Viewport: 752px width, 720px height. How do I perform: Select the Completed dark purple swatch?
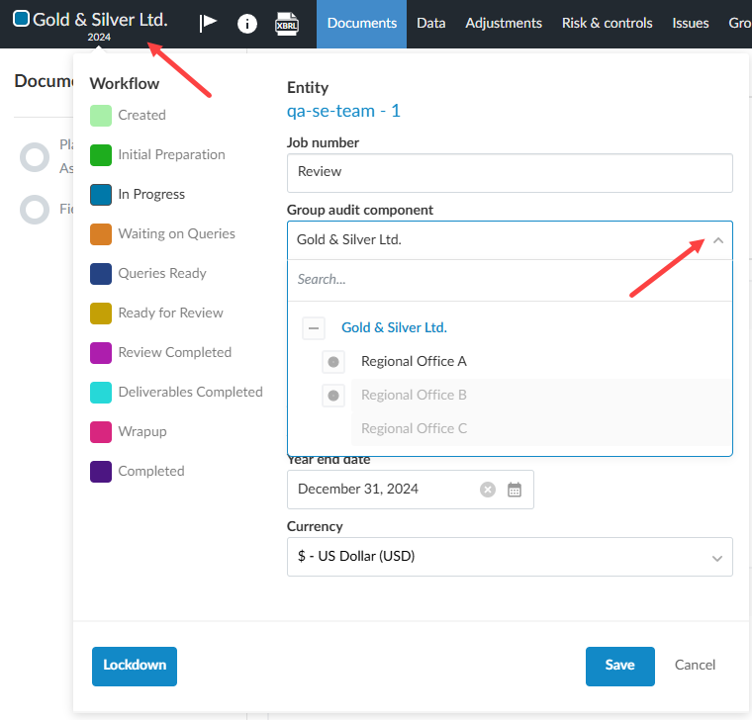click(x=101, y=472)
